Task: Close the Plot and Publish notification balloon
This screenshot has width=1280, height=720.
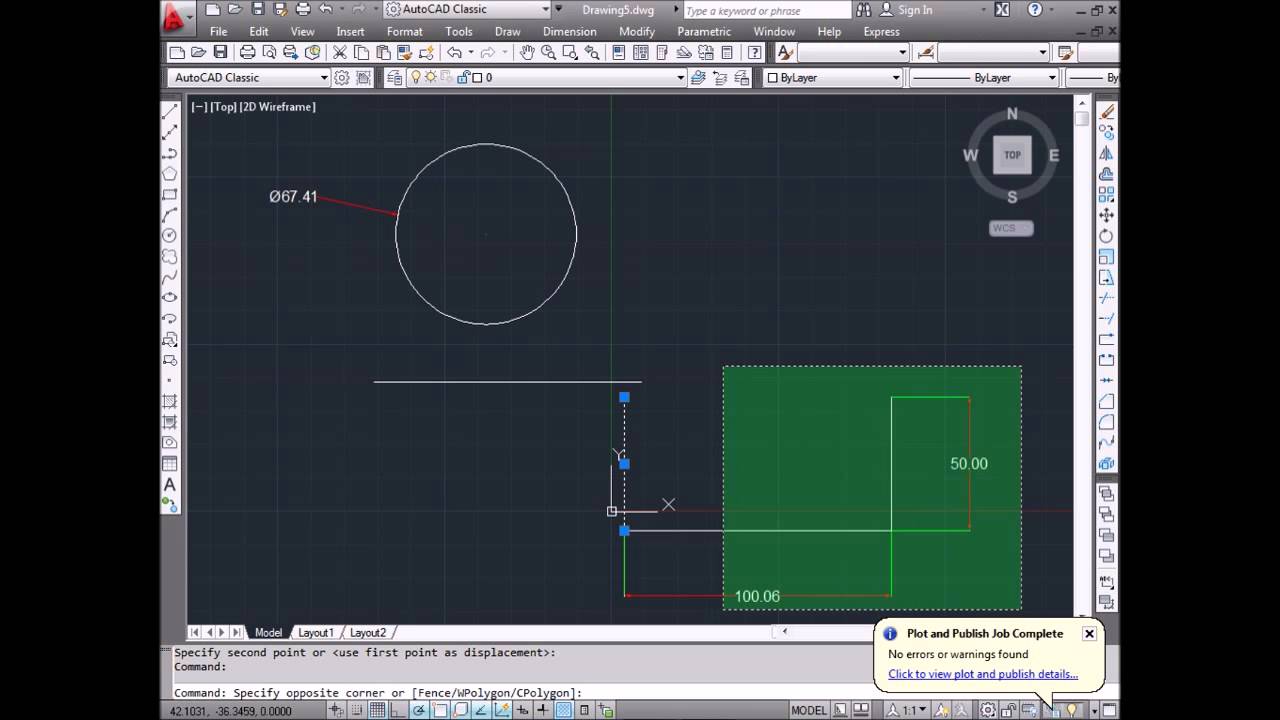Action: click(x=1089, y=633)
